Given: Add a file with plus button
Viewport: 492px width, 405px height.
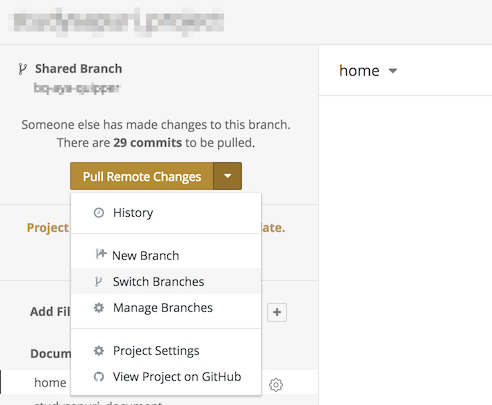Looking at the screenshot, I should coord(277,312).
